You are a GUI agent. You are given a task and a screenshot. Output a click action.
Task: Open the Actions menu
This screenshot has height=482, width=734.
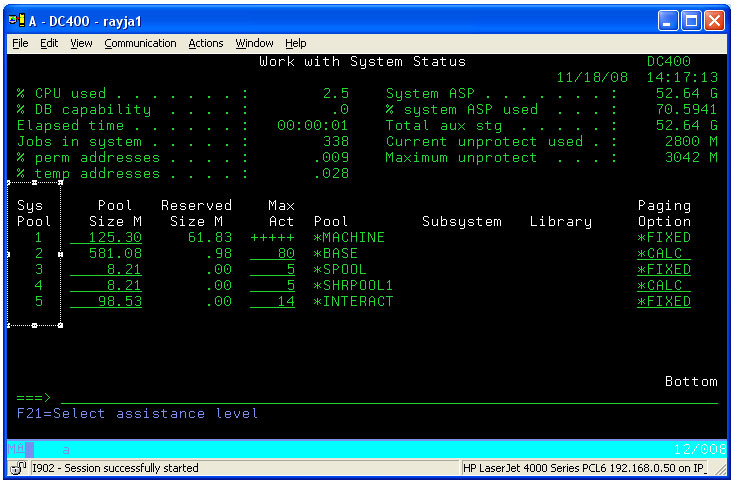tap(206, 44)
